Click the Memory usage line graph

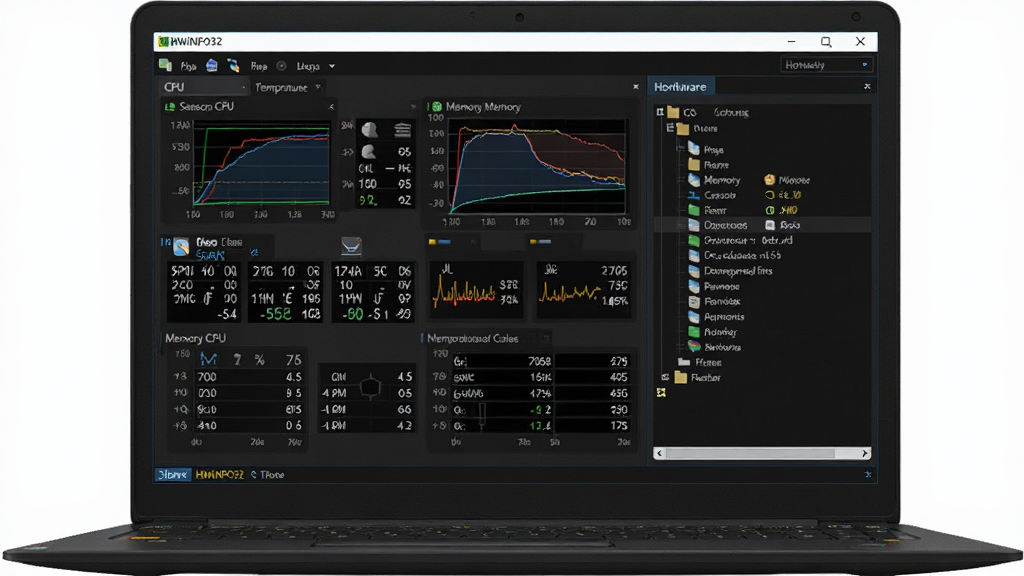537,167
